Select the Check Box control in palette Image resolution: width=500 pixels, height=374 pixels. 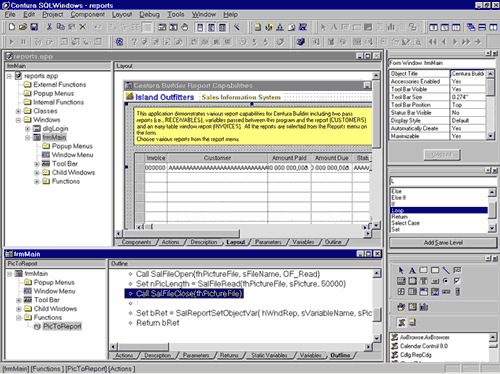click(457, 281)
